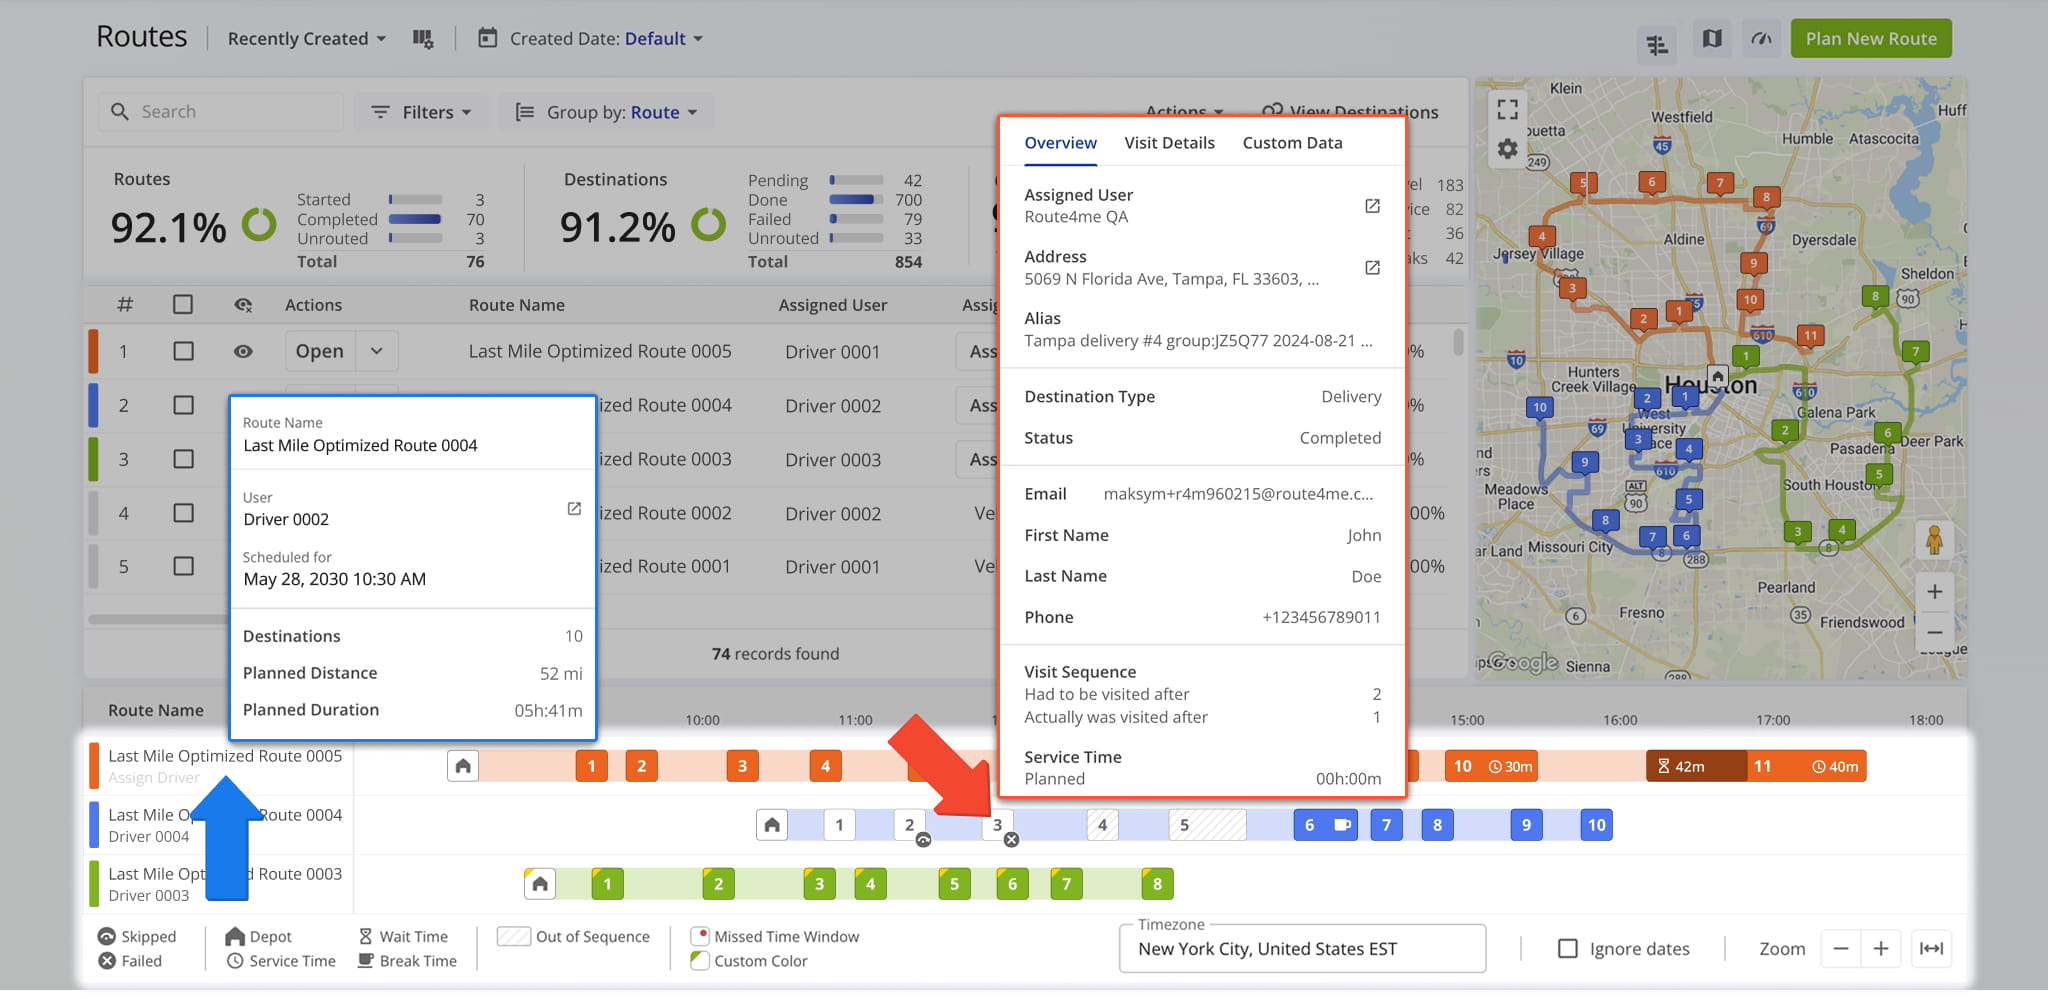The width and height of the screenshot is (2048, 999).
Task: Expand the Recently Created dropdown
Action: pyautogui.click(x=306, y=39)
